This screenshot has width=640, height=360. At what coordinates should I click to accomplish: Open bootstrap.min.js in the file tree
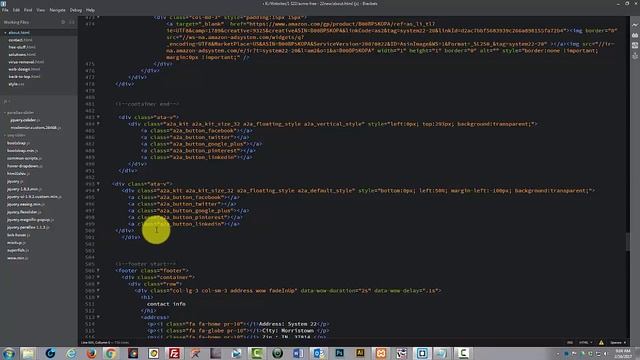[22, 151]
